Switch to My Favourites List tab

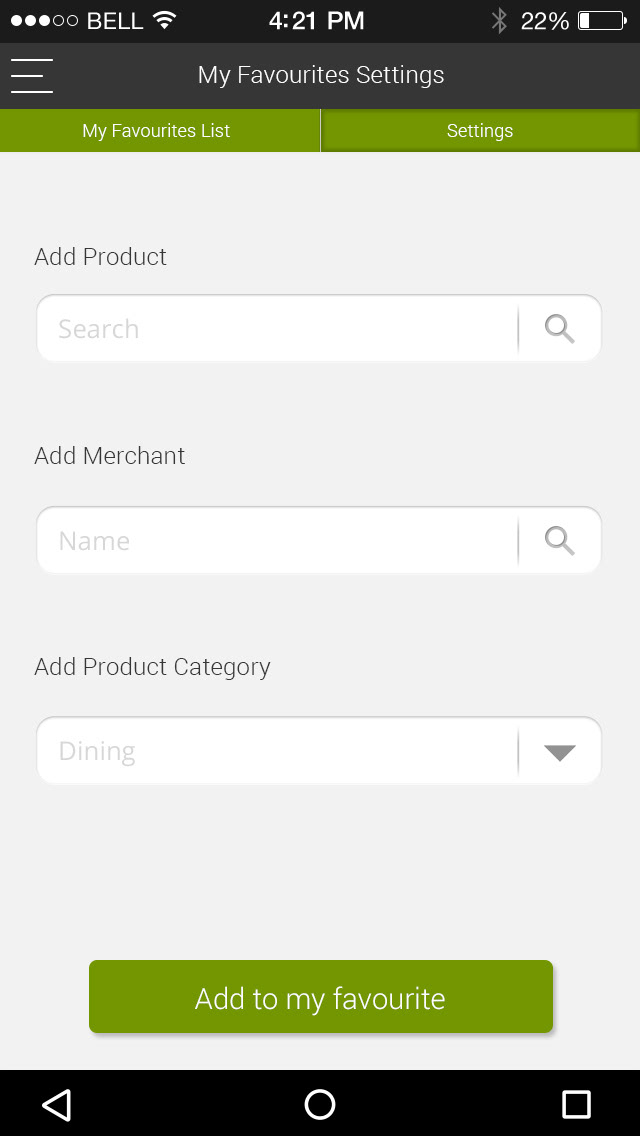tap(157, 131)
